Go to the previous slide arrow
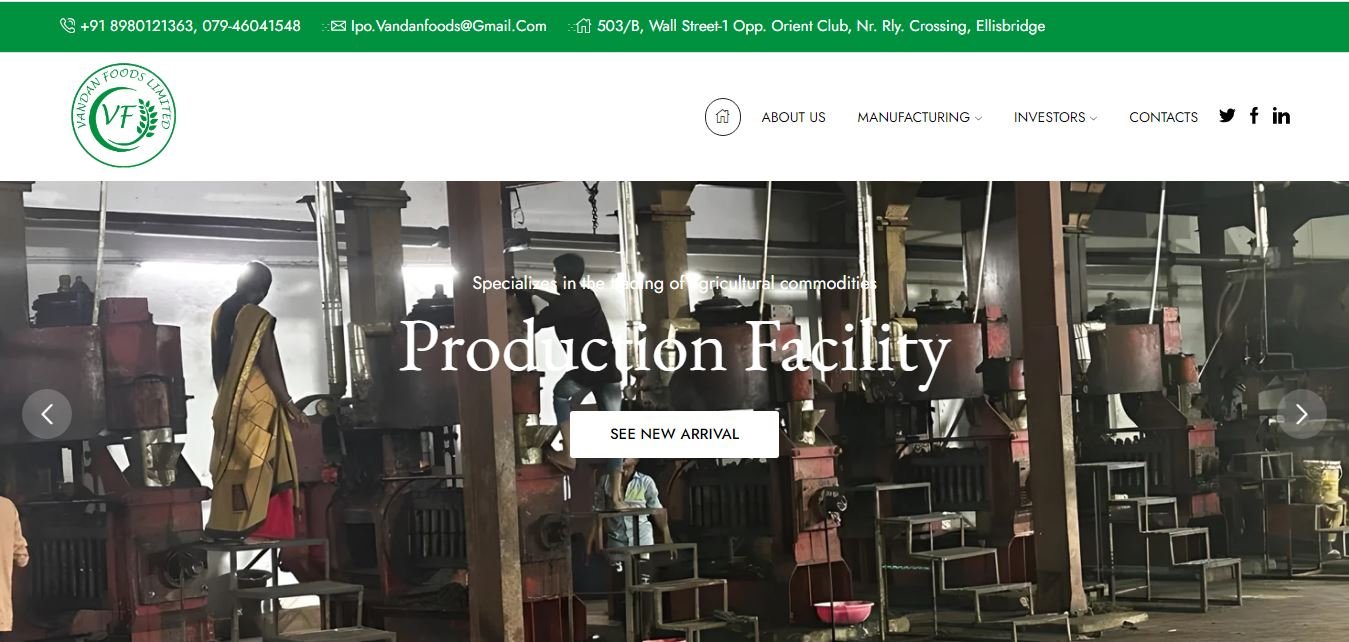 point(47,414)
